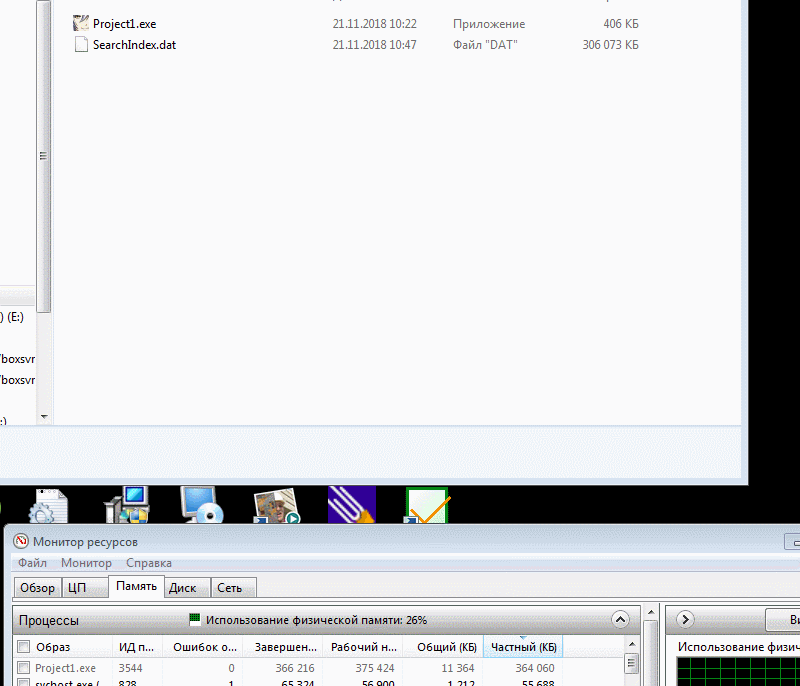
Task: Click the 306 073 КБ size value
Action: point(610,45)
